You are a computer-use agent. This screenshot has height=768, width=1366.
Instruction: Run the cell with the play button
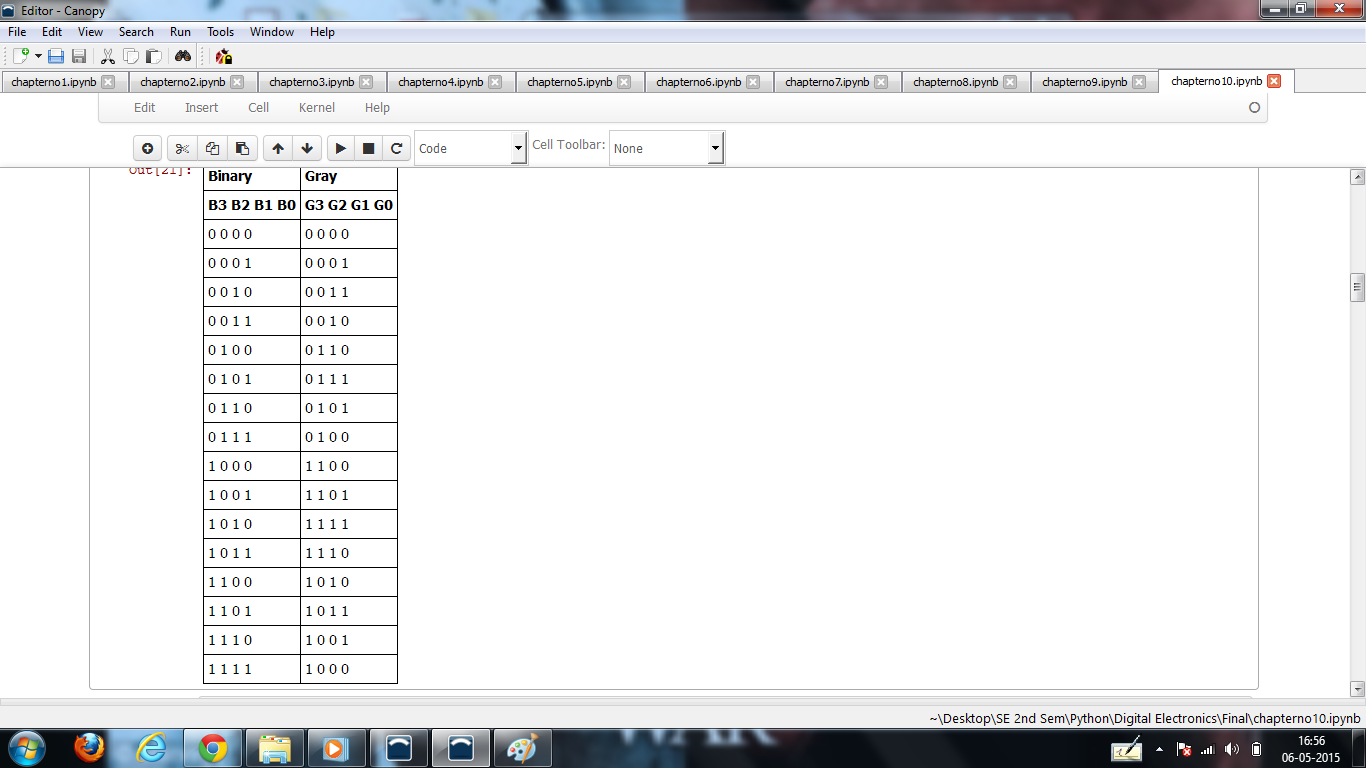point(340,148)
